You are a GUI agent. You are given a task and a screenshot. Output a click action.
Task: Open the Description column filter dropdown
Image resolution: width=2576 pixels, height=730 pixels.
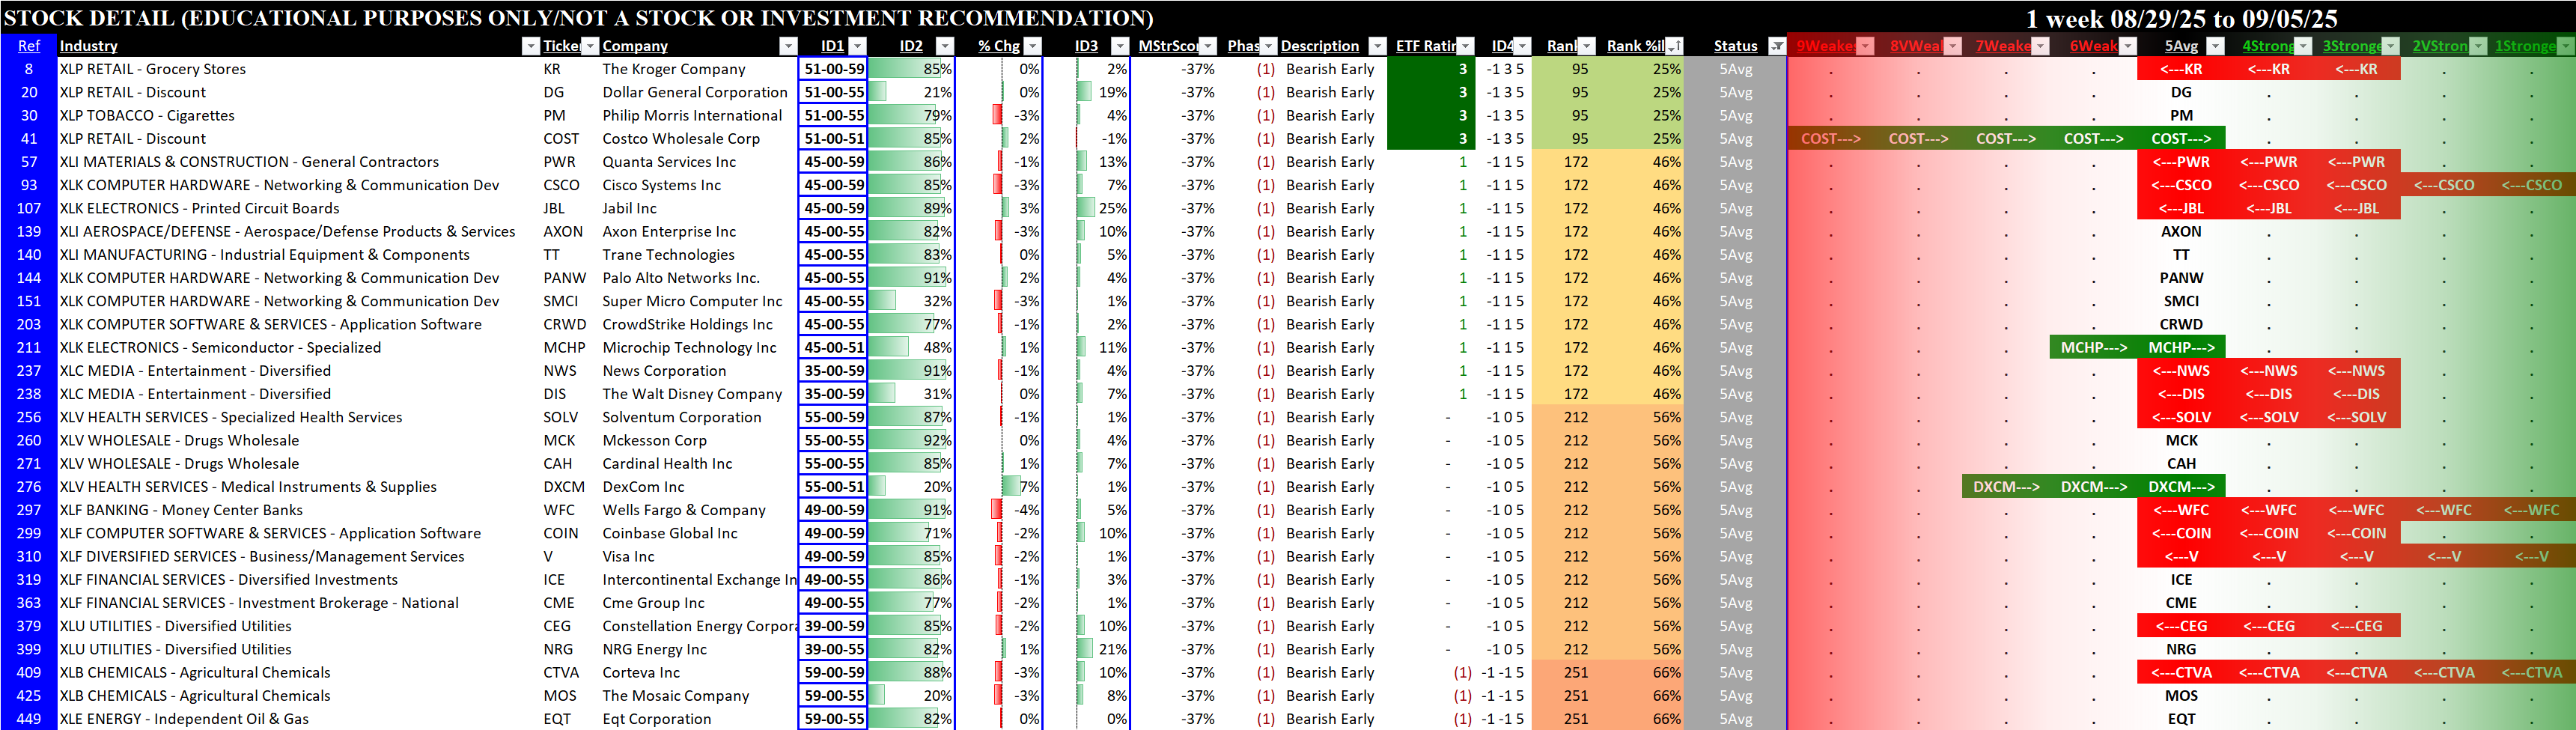1377,46
